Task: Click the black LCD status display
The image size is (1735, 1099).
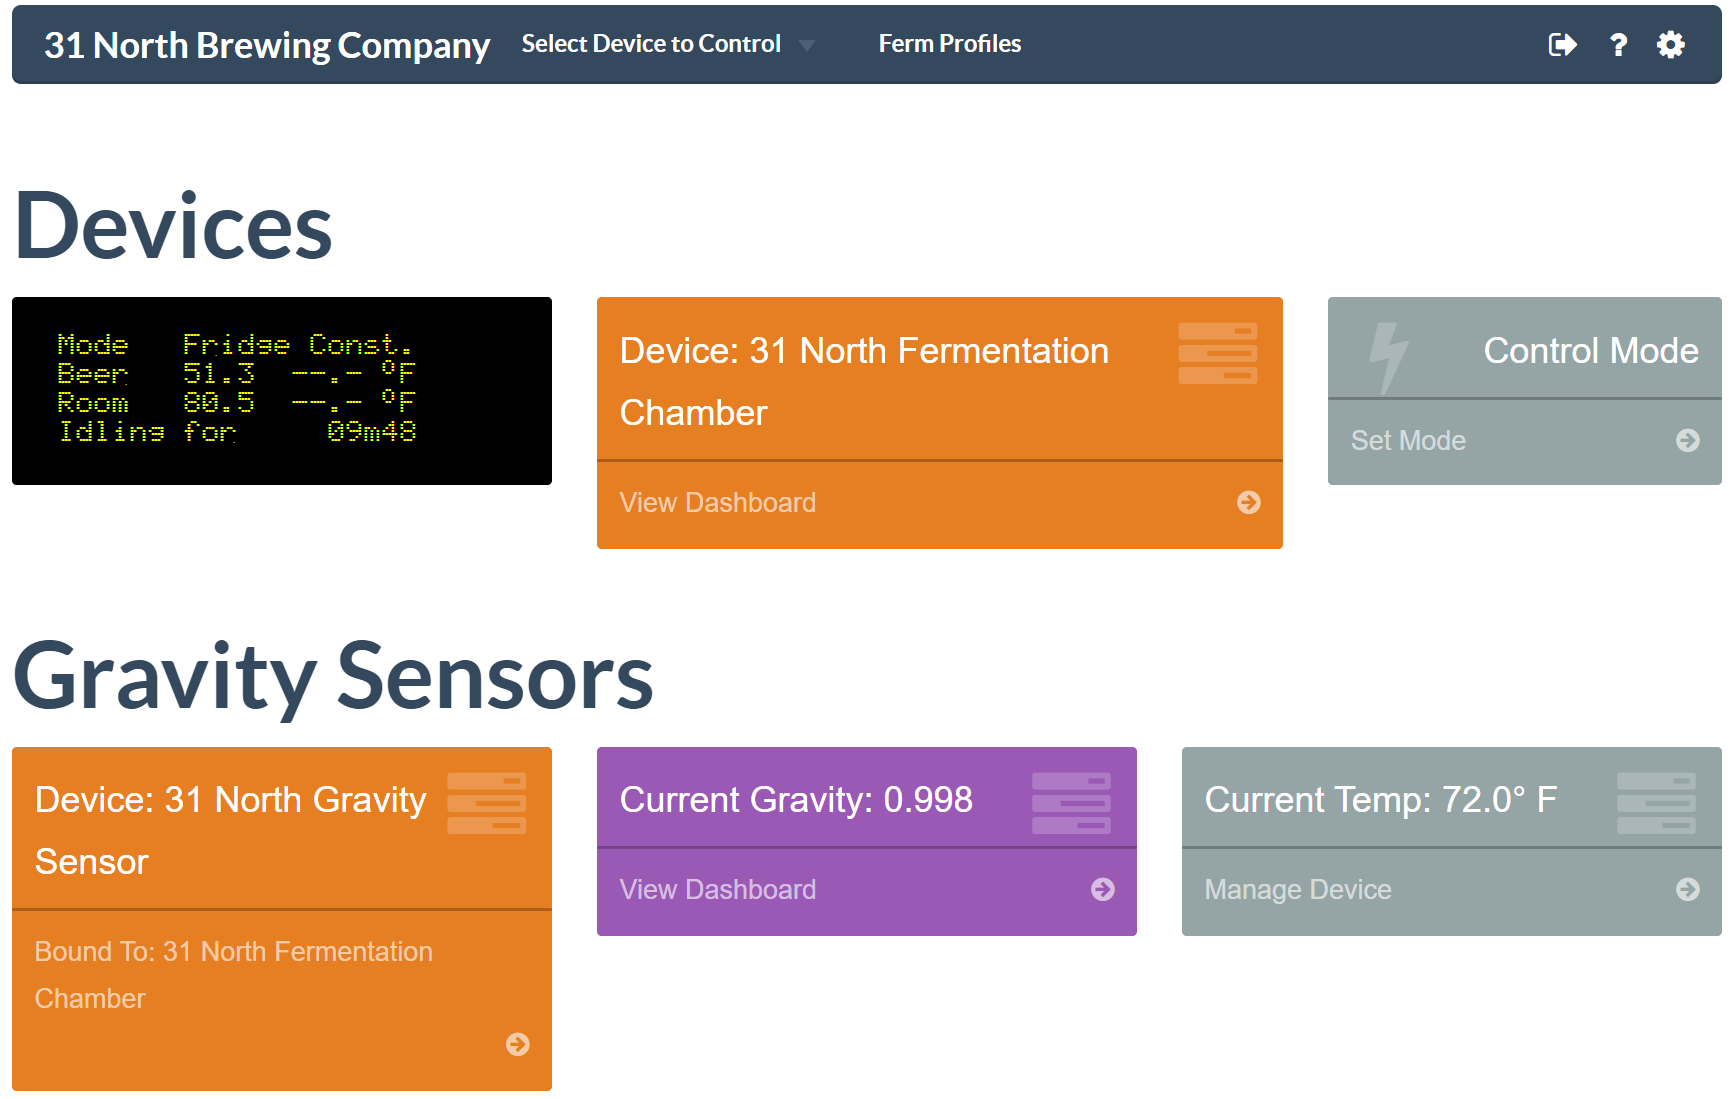Action: pos(281,390)
